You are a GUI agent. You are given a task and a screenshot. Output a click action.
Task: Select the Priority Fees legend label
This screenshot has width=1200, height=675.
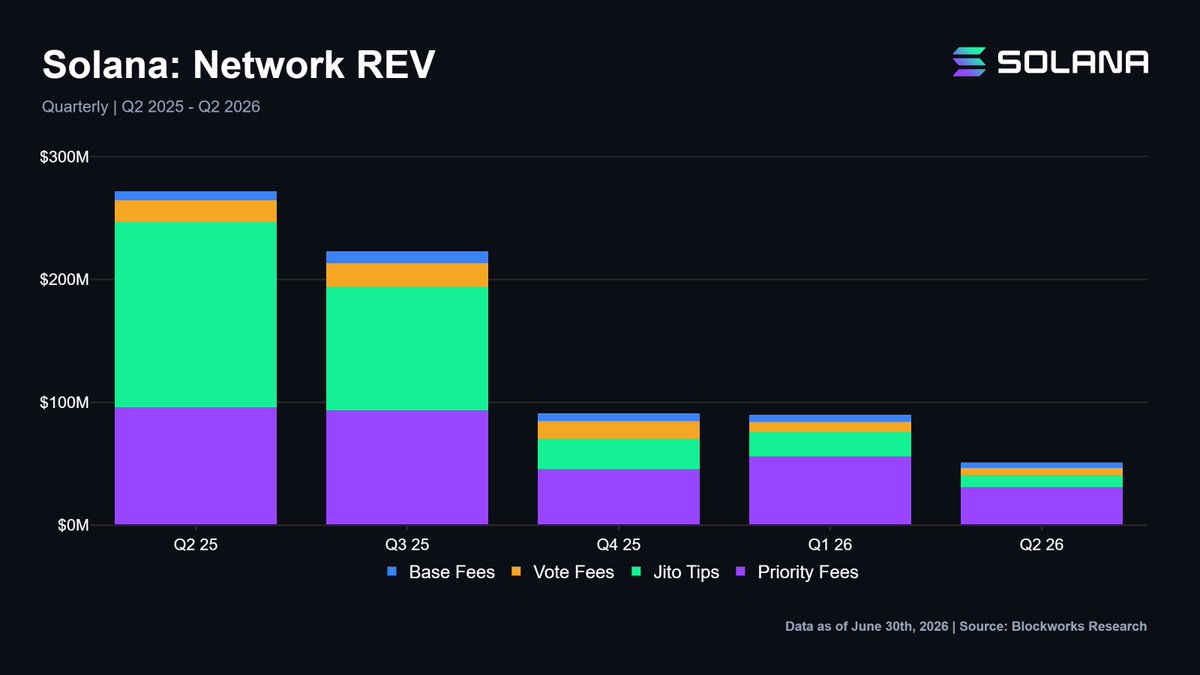pyautogui.click(x=808, y=572)
